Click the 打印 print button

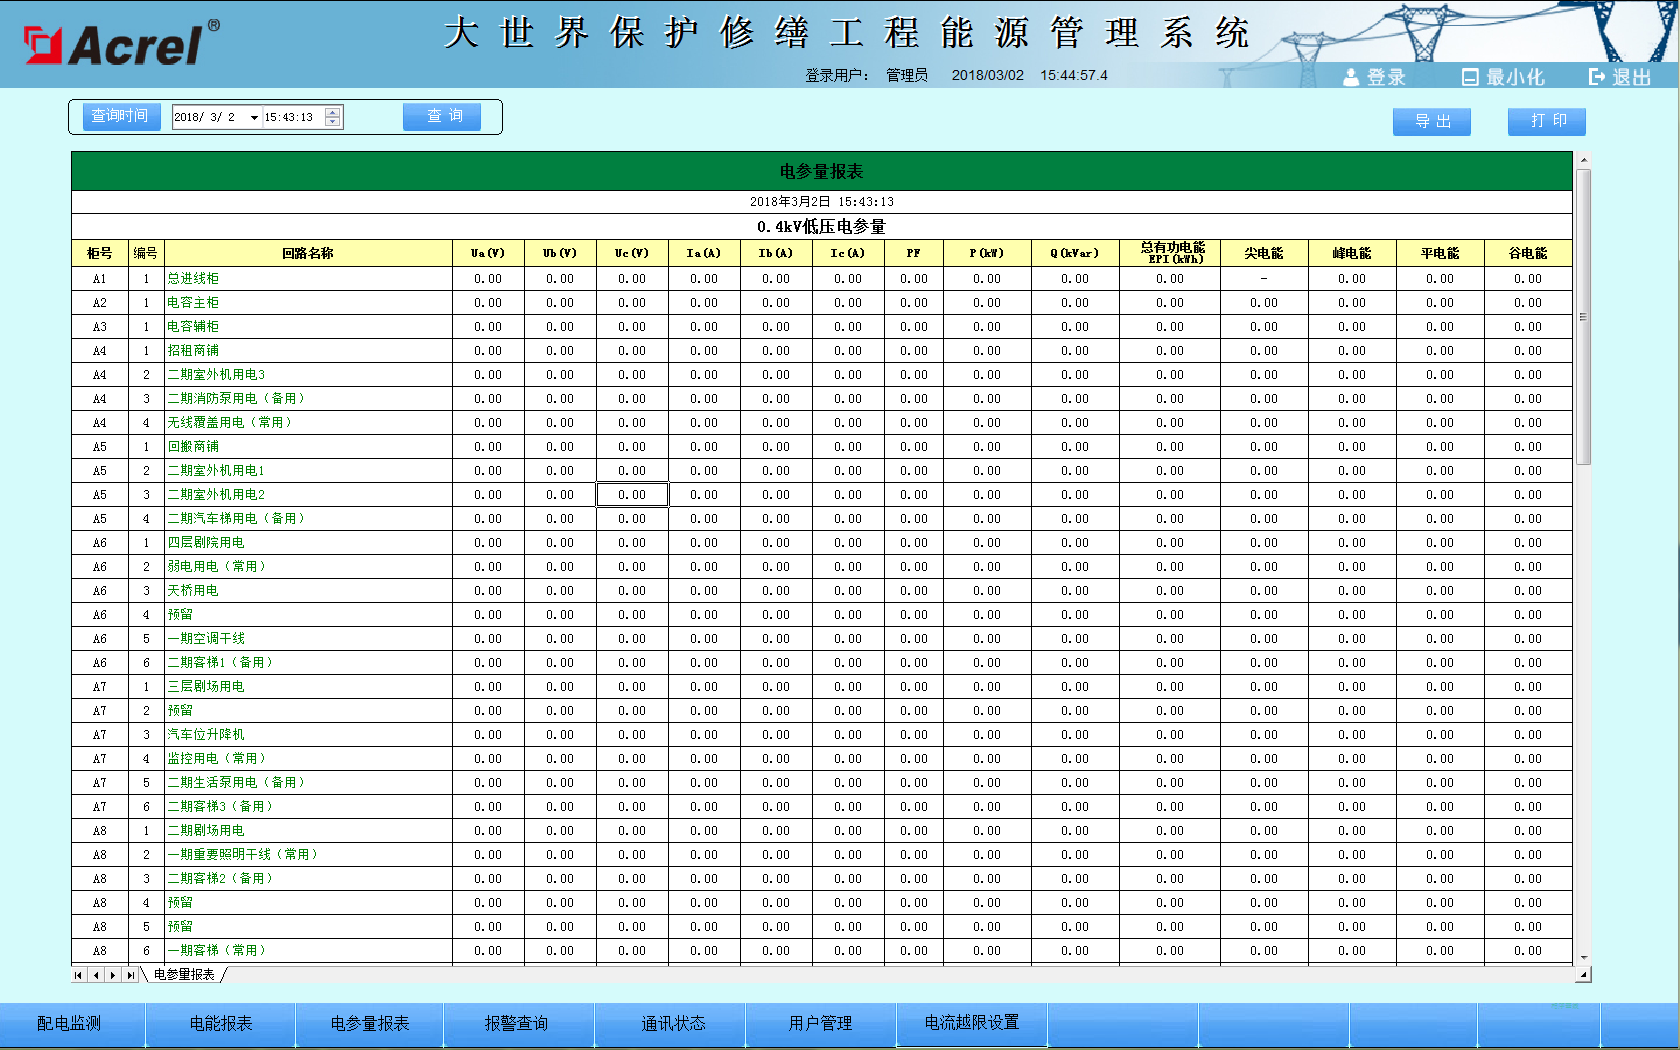tap(1547, 121)
